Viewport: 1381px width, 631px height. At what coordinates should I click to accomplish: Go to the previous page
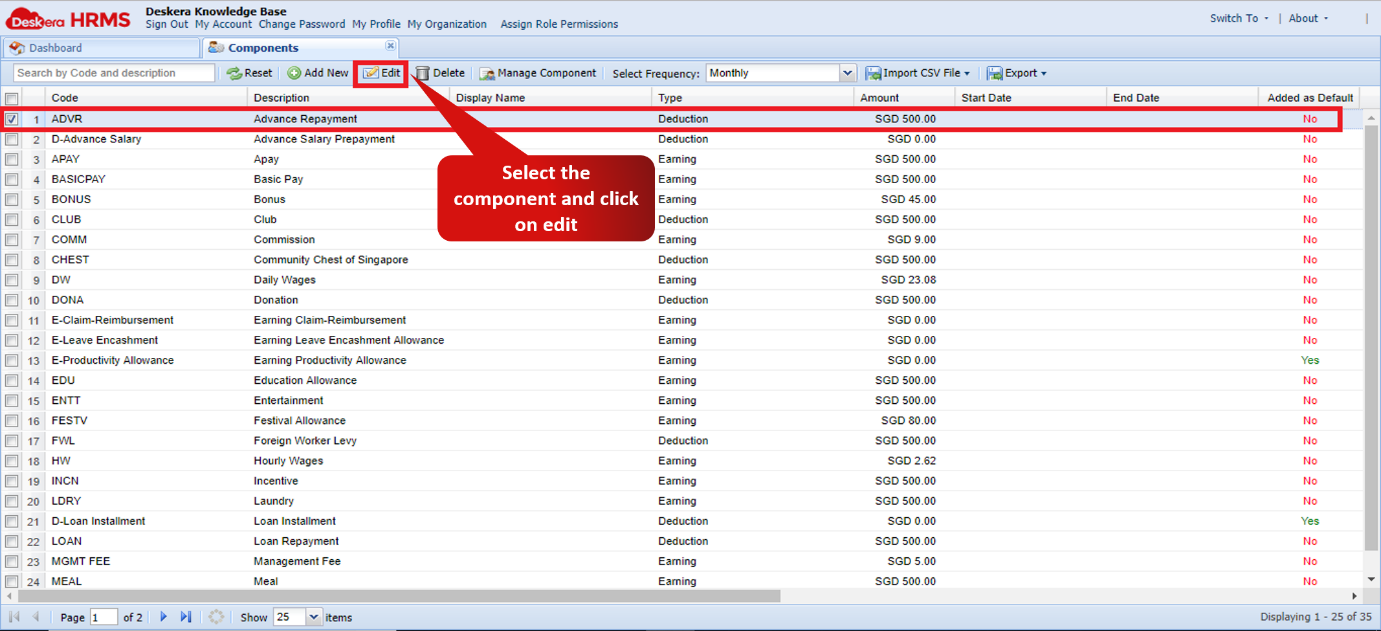[36, 617]
